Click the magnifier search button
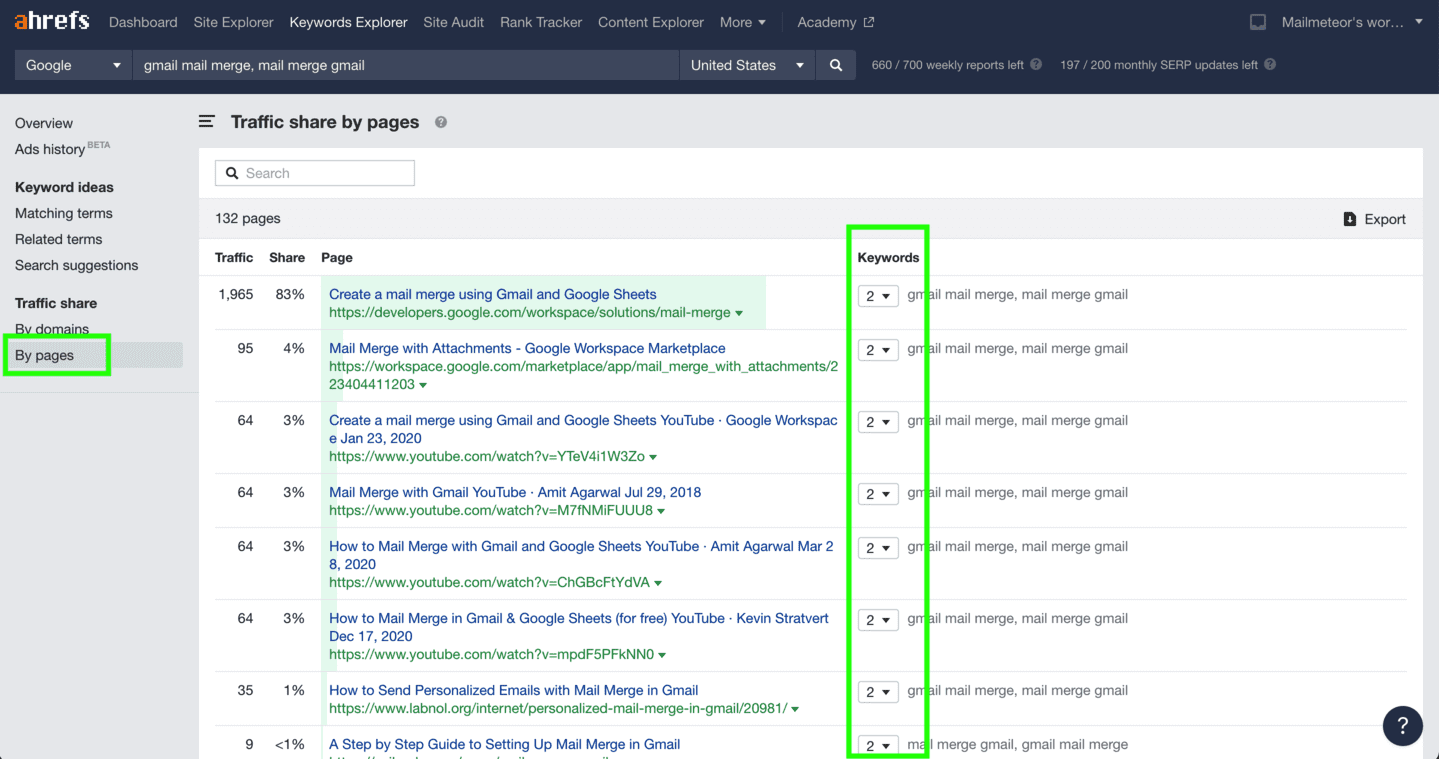This screenshot has width=1439, height=759. tap(836, 65)
